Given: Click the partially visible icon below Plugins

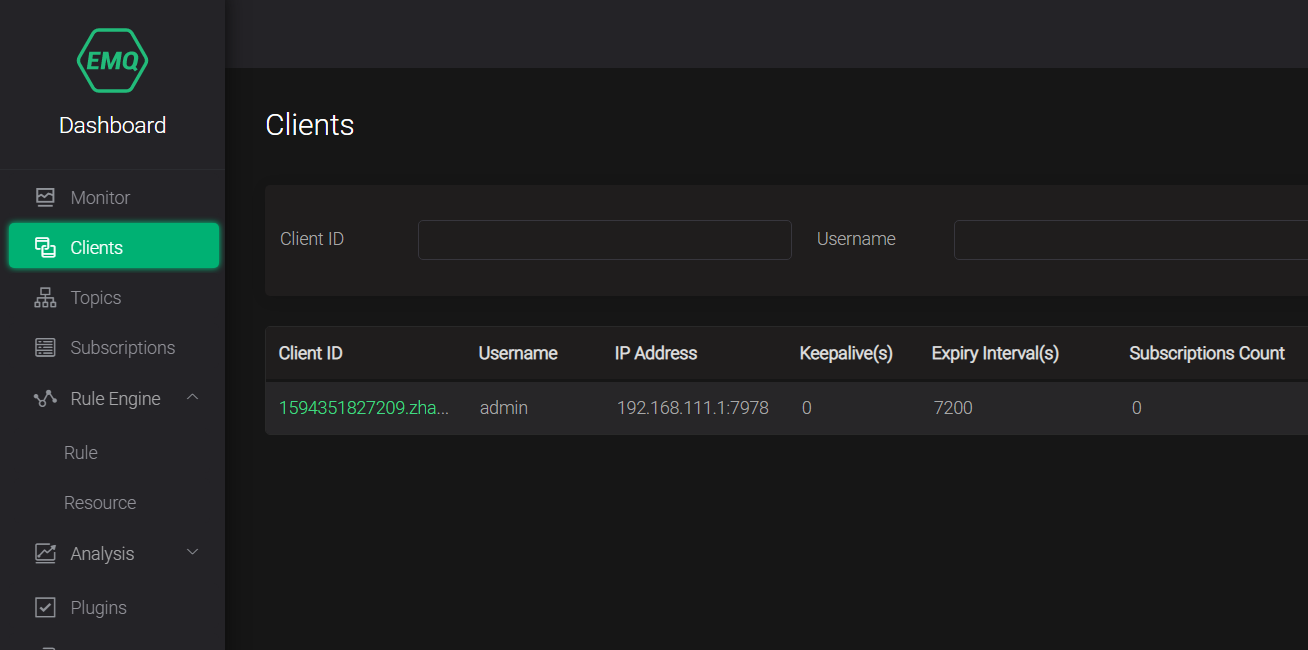Looking at the screenshot, I should click(45, 646).
